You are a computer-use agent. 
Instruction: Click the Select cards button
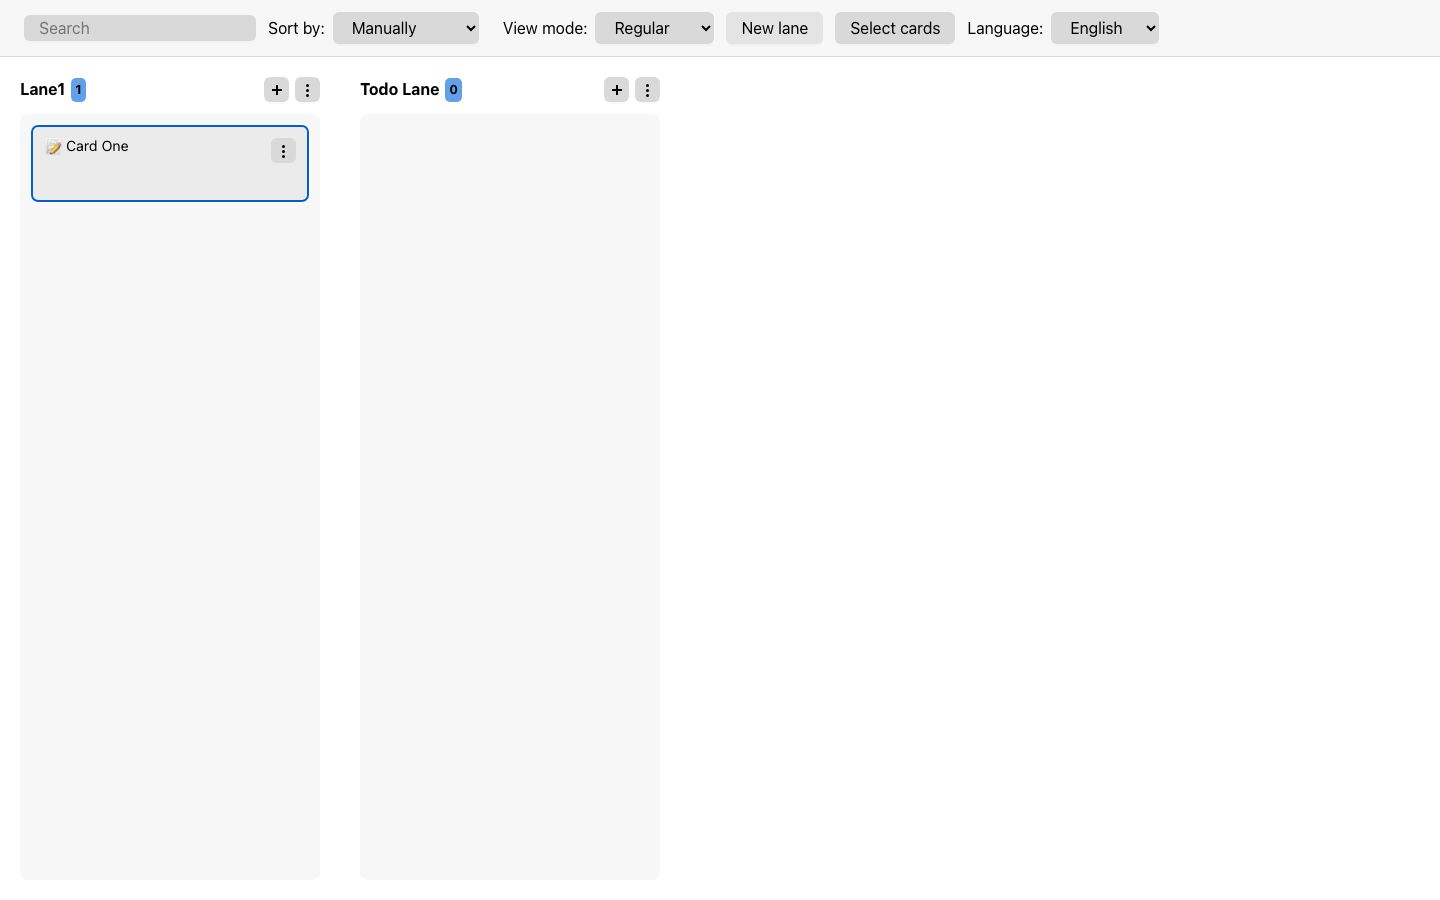point(895,28)
